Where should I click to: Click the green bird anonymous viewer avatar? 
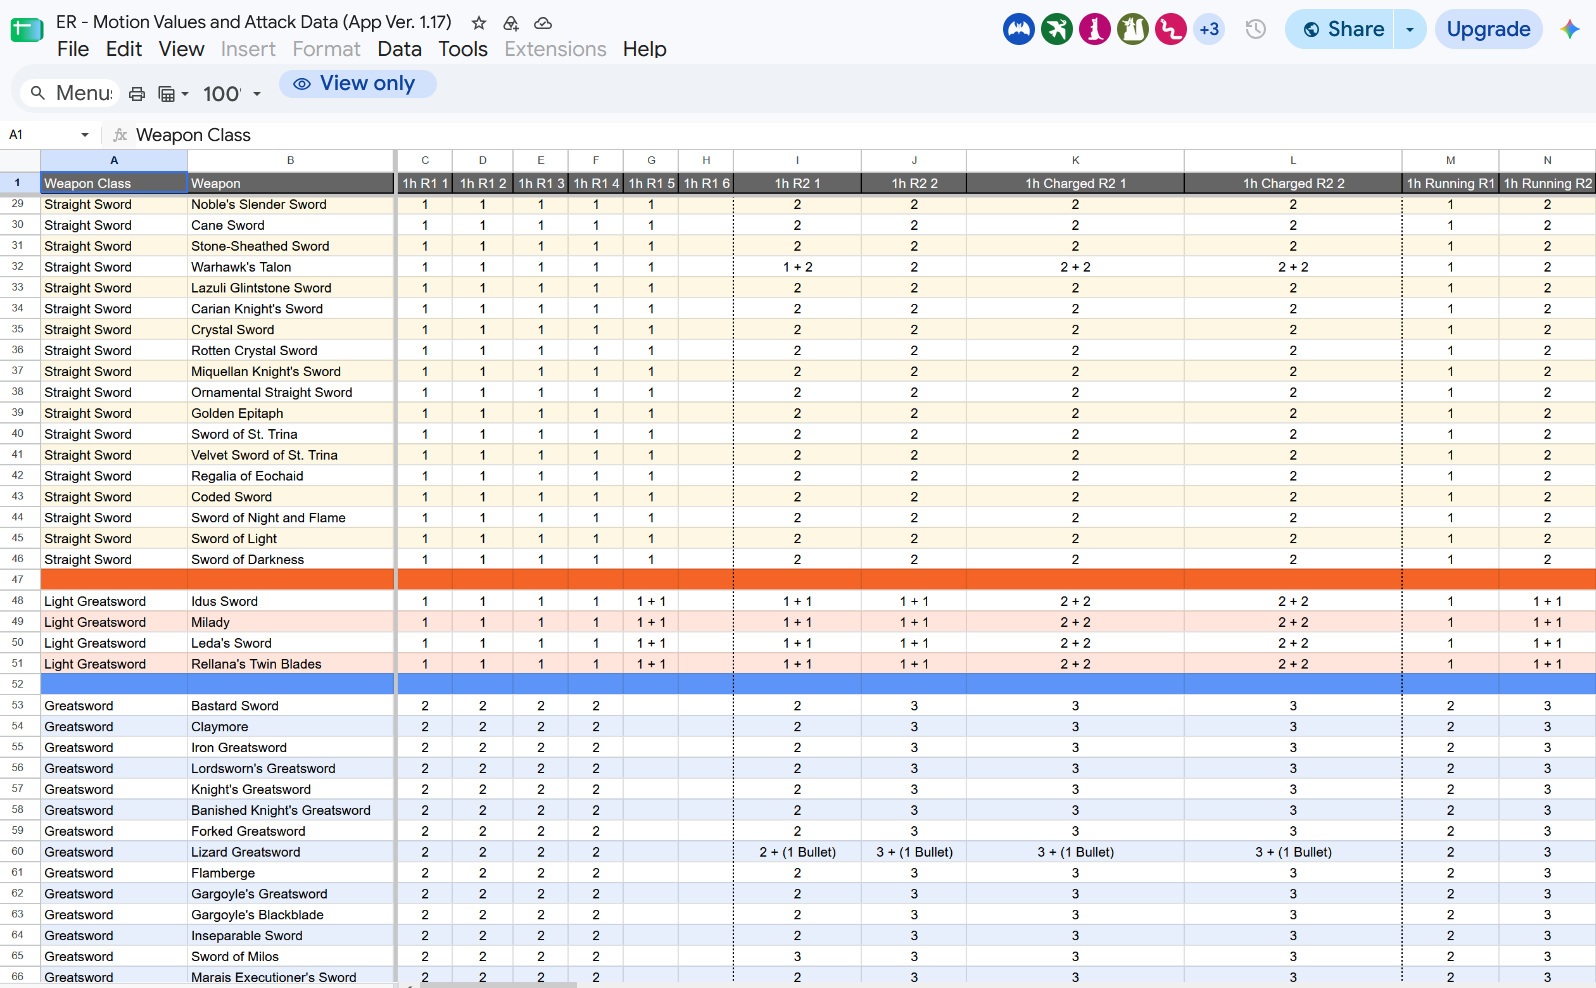coord(1057,29)
